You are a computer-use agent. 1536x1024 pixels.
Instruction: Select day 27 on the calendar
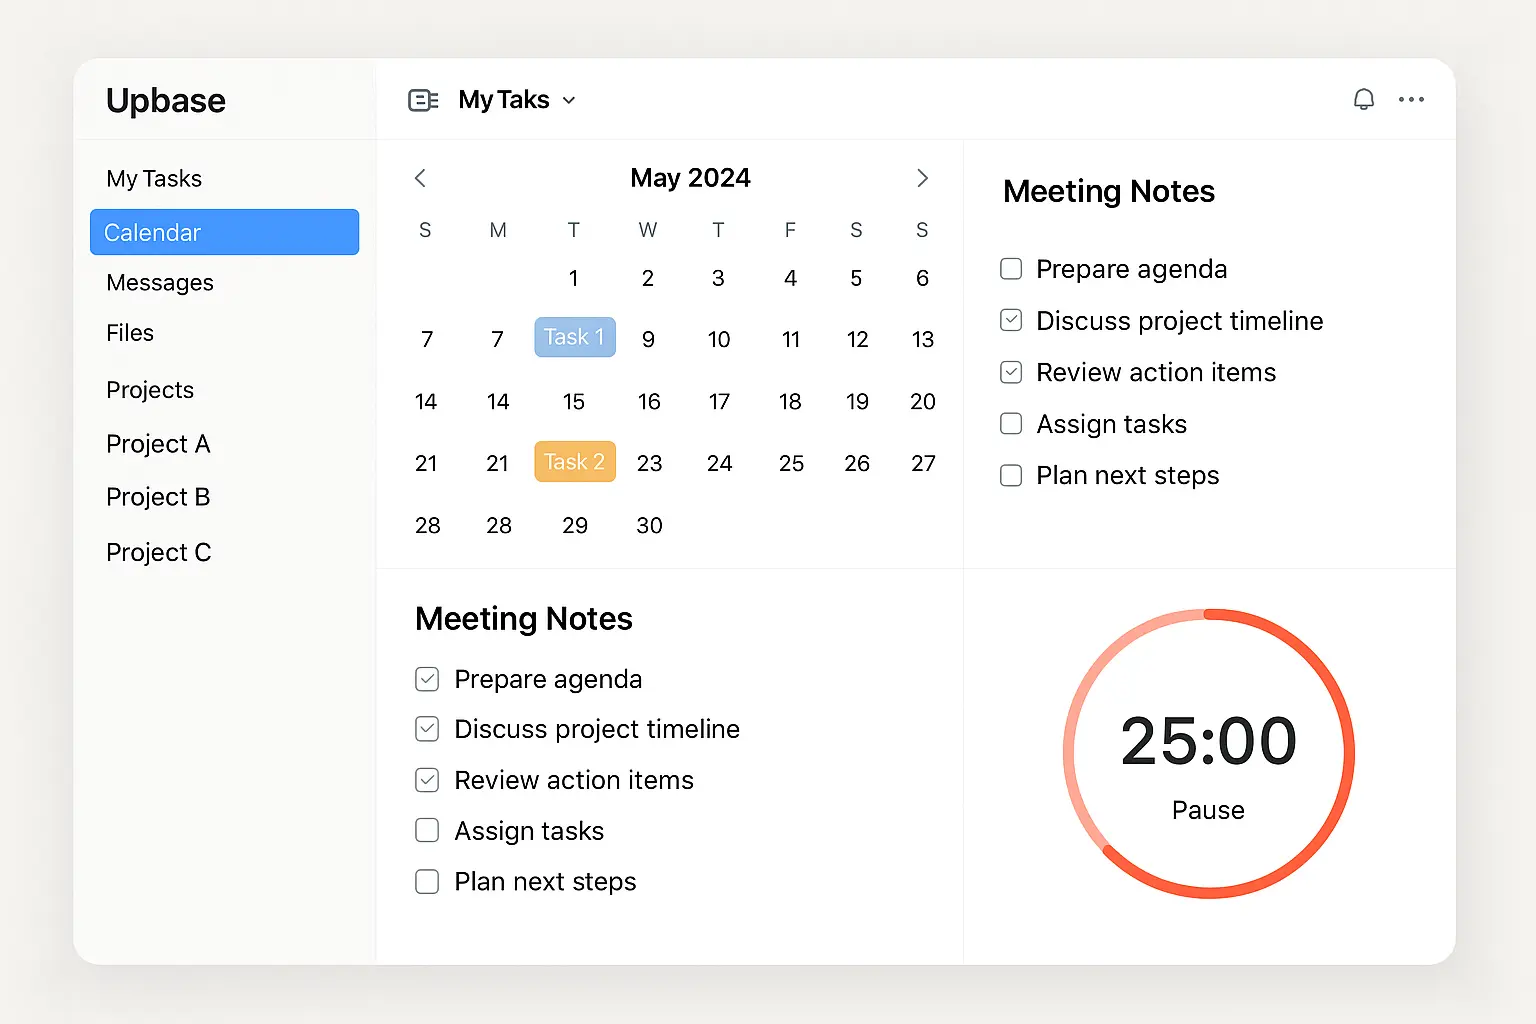[x=923, y=464]
